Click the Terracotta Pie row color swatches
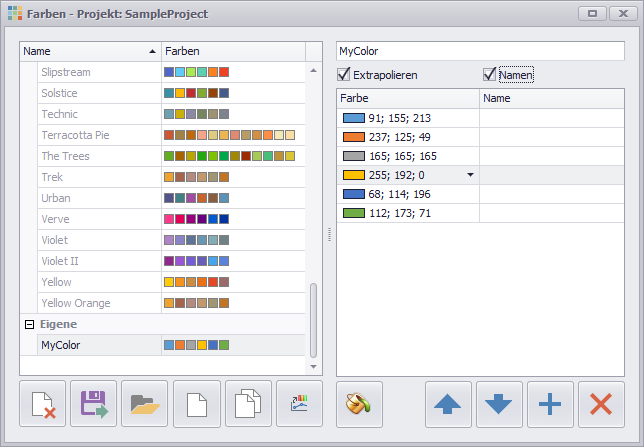 click(x=229, y=135)
